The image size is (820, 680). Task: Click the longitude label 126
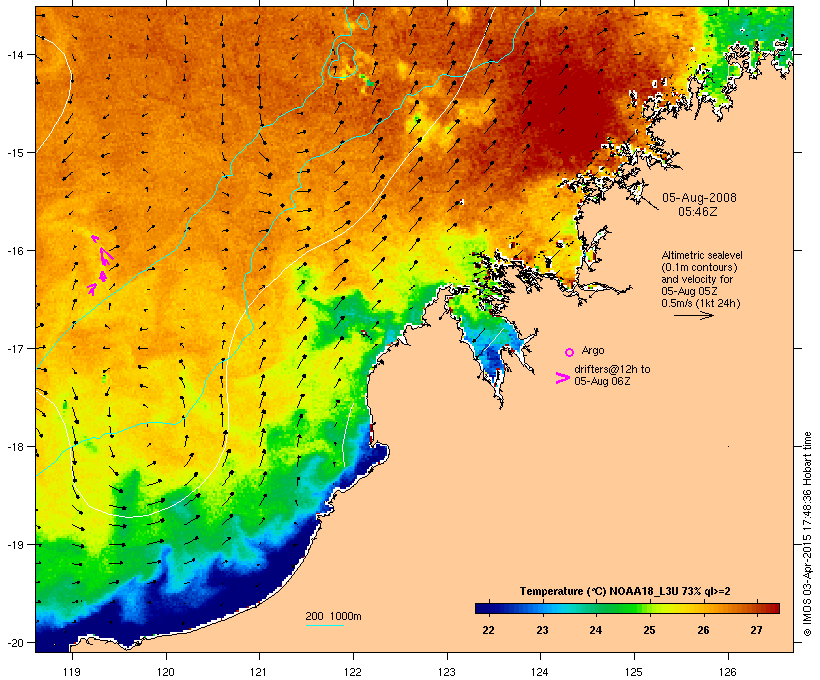[727, 672]
